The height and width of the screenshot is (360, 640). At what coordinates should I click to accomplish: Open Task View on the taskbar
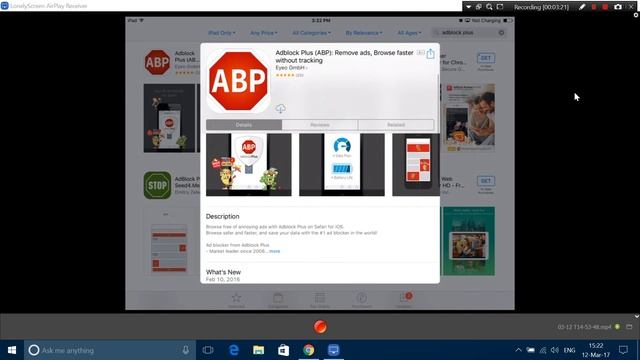point(208,350)
